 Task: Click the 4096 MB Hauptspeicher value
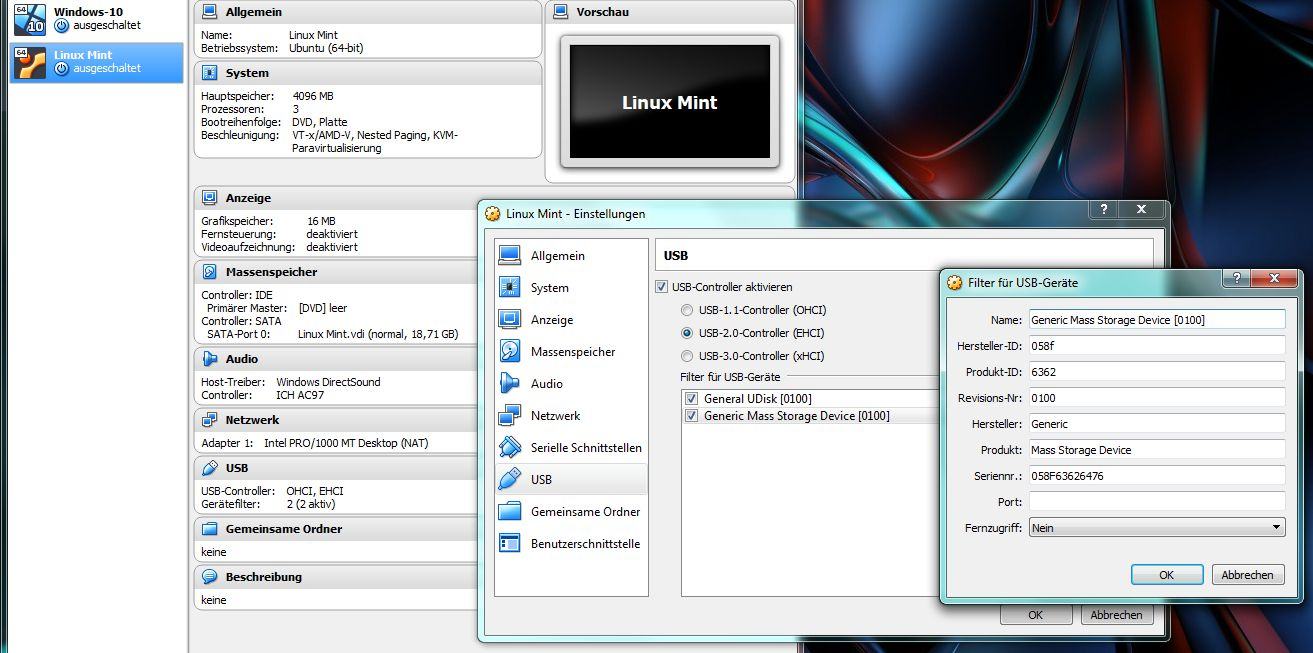pyautogui.click(x=312, y=96)
